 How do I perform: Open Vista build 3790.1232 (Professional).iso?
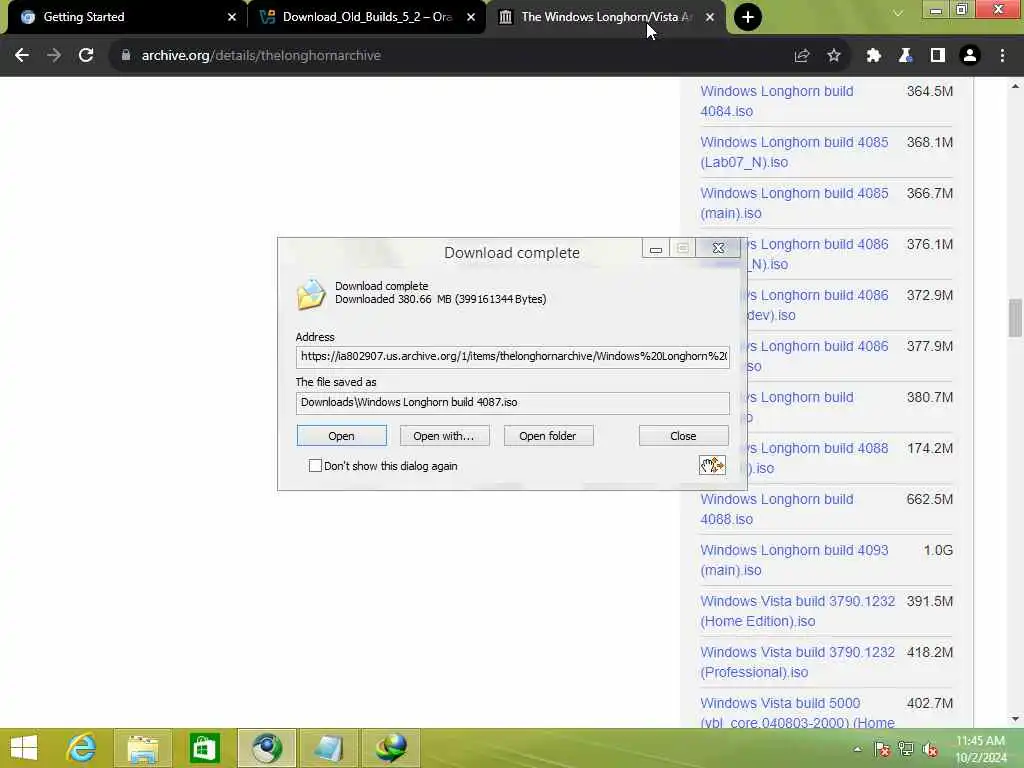tap(797, 662)
